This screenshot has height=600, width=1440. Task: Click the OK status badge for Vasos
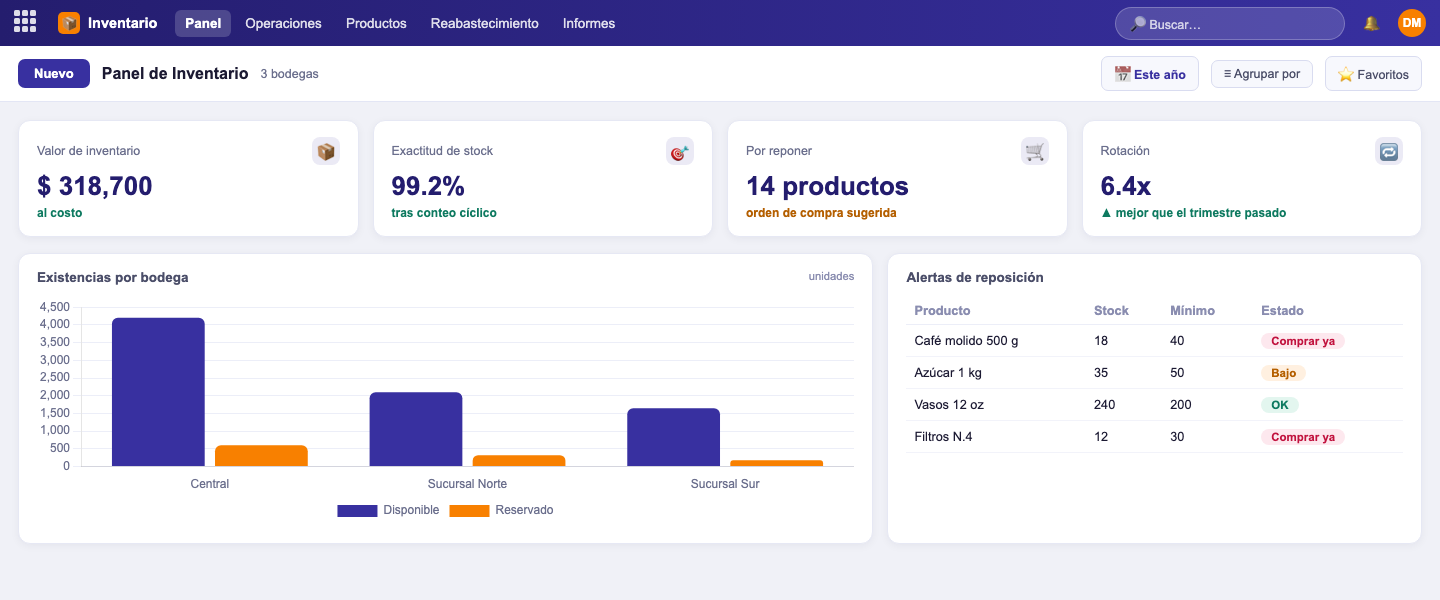coord(1280,405)
